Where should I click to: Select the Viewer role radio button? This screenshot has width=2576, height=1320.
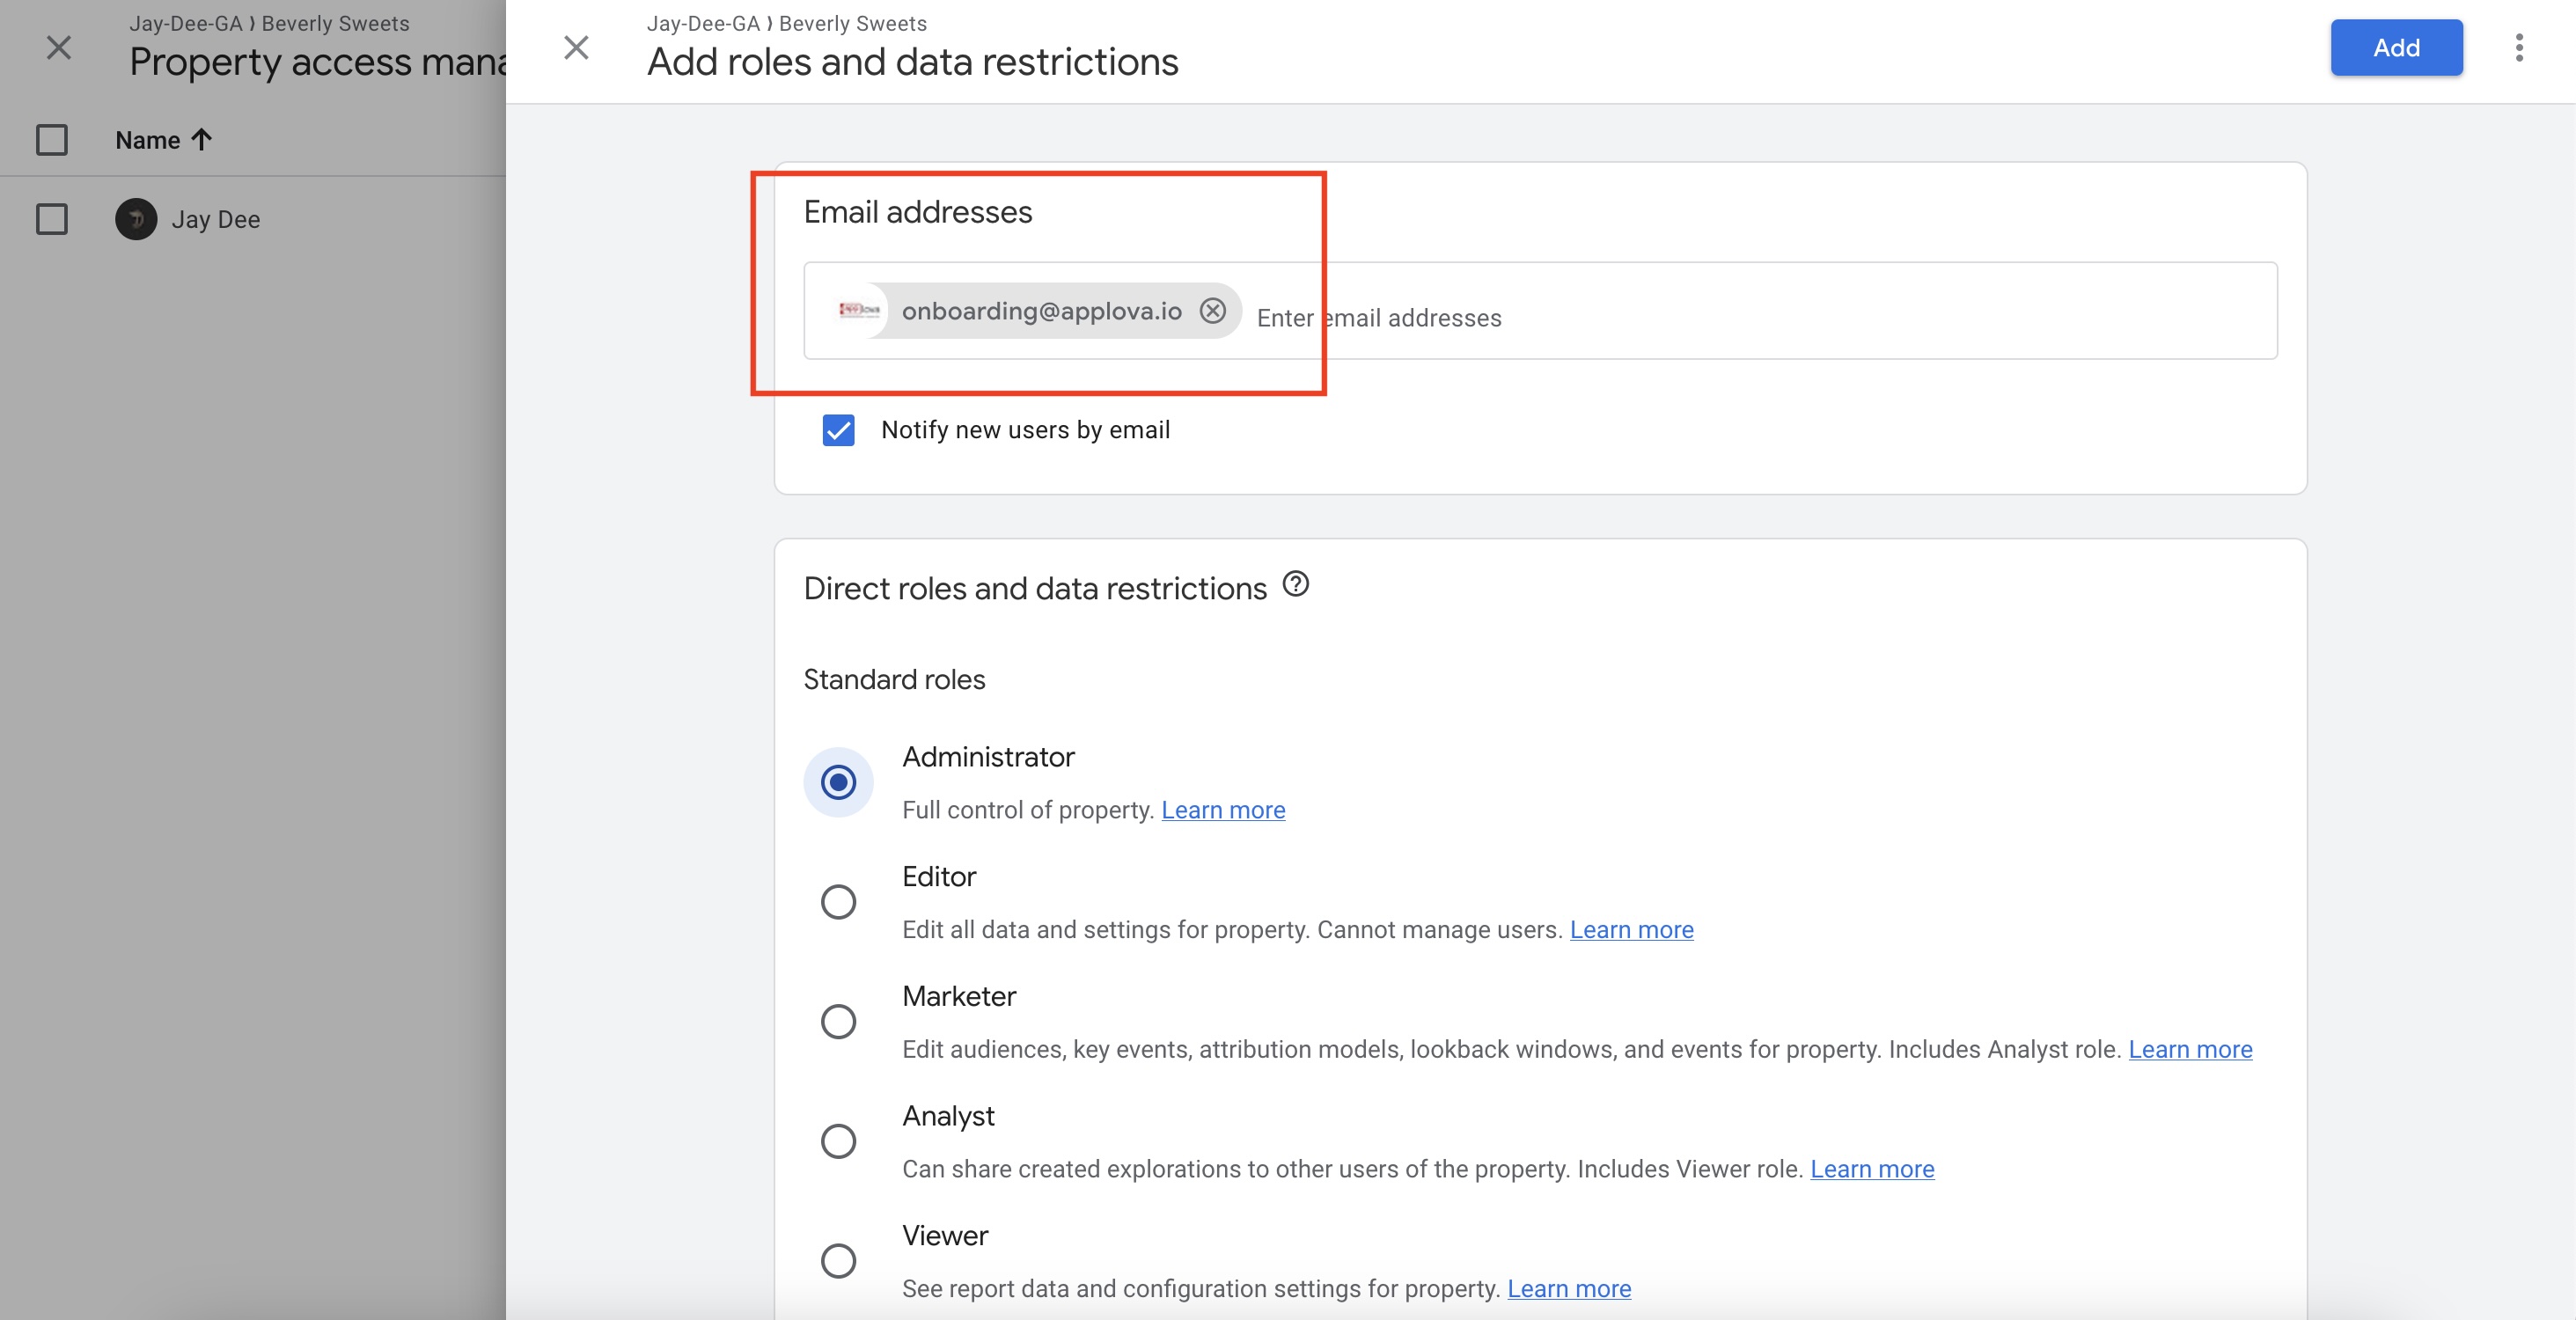click(x=838, y=1260)
